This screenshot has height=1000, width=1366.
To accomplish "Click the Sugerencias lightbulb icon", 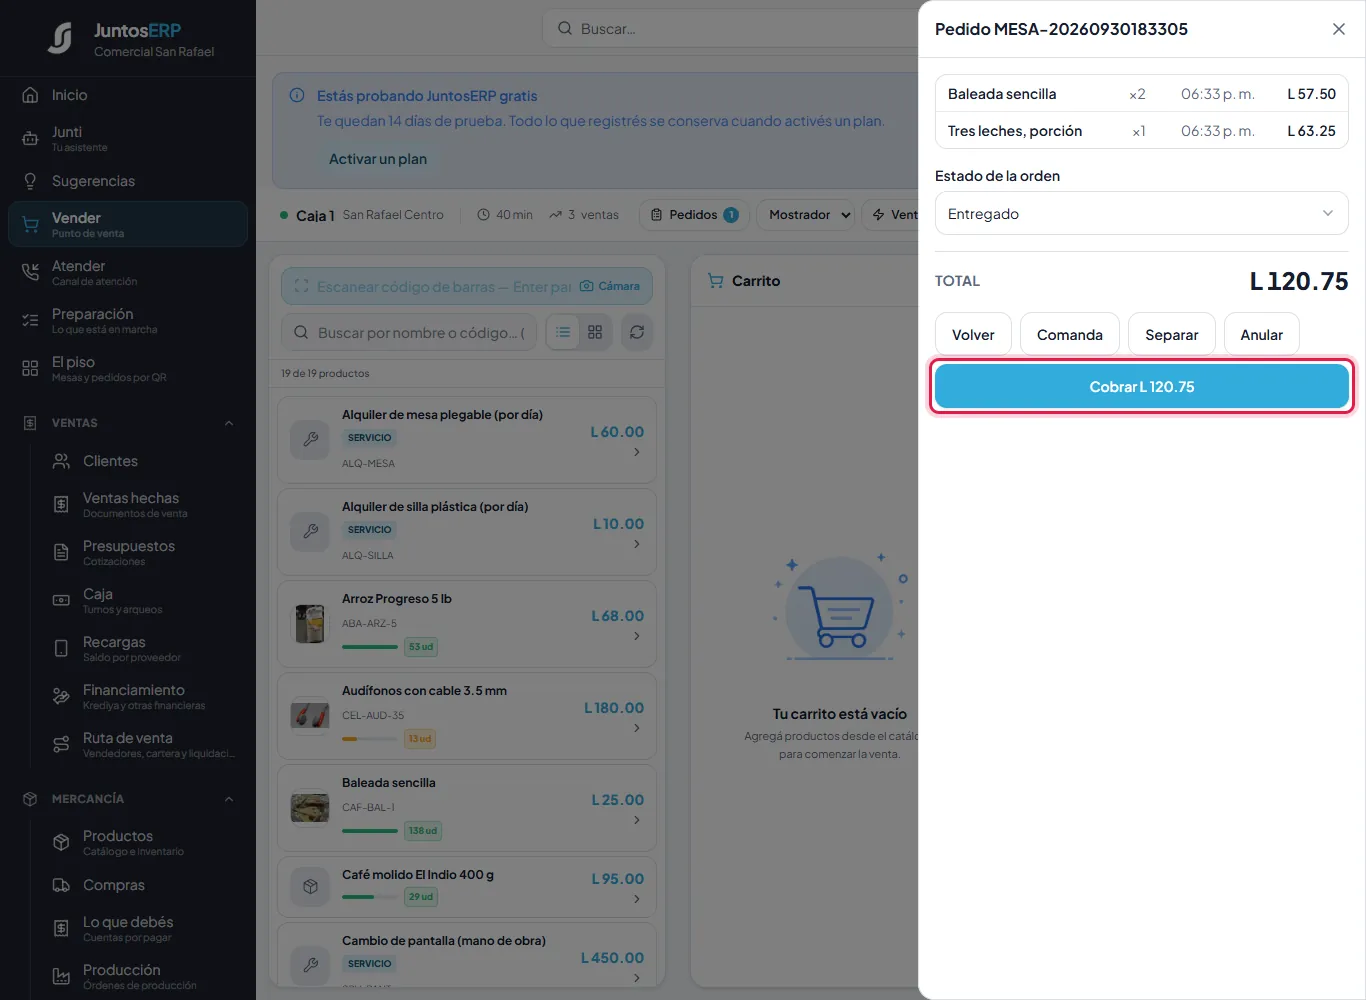I will click(x=30, y=181).
